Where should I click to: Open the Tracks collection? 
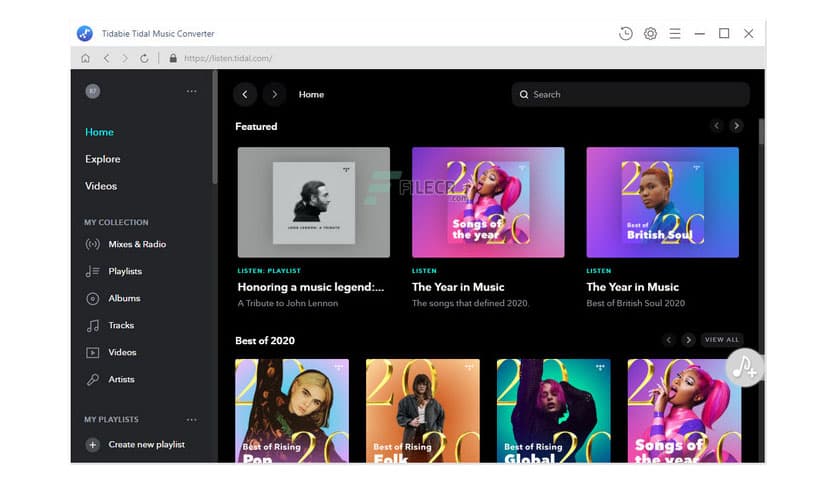point(110,325)
